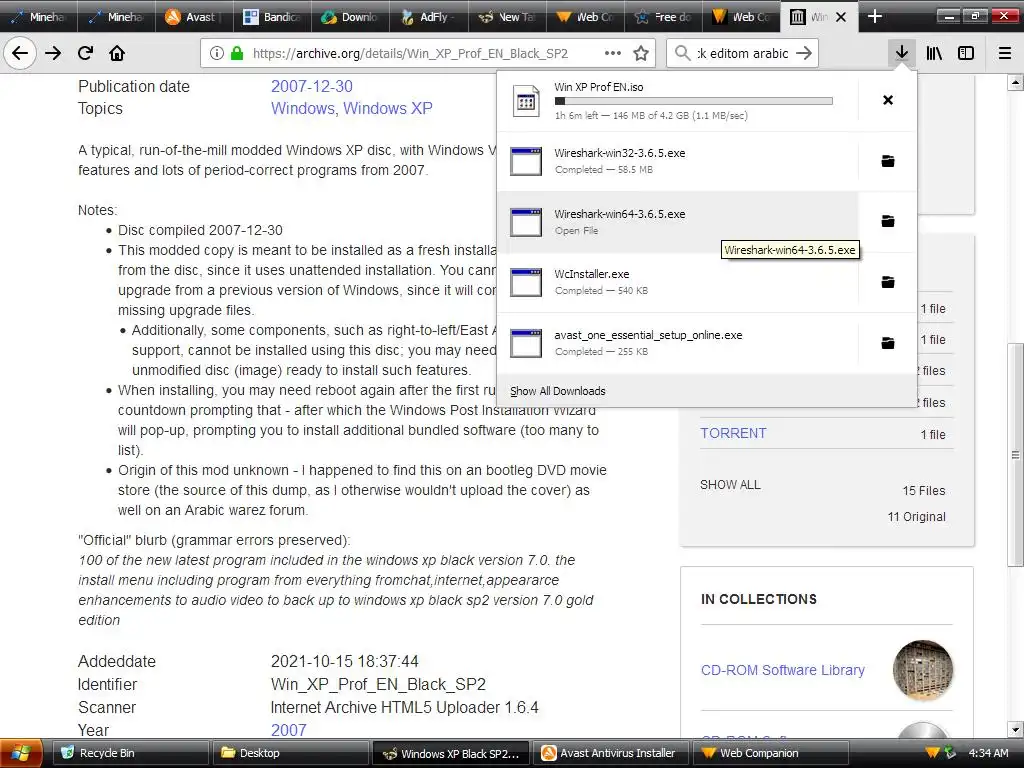Viewport: 1024px width, 768px height.
Task: Click the green secure lock icon
Action: (237, 53)
